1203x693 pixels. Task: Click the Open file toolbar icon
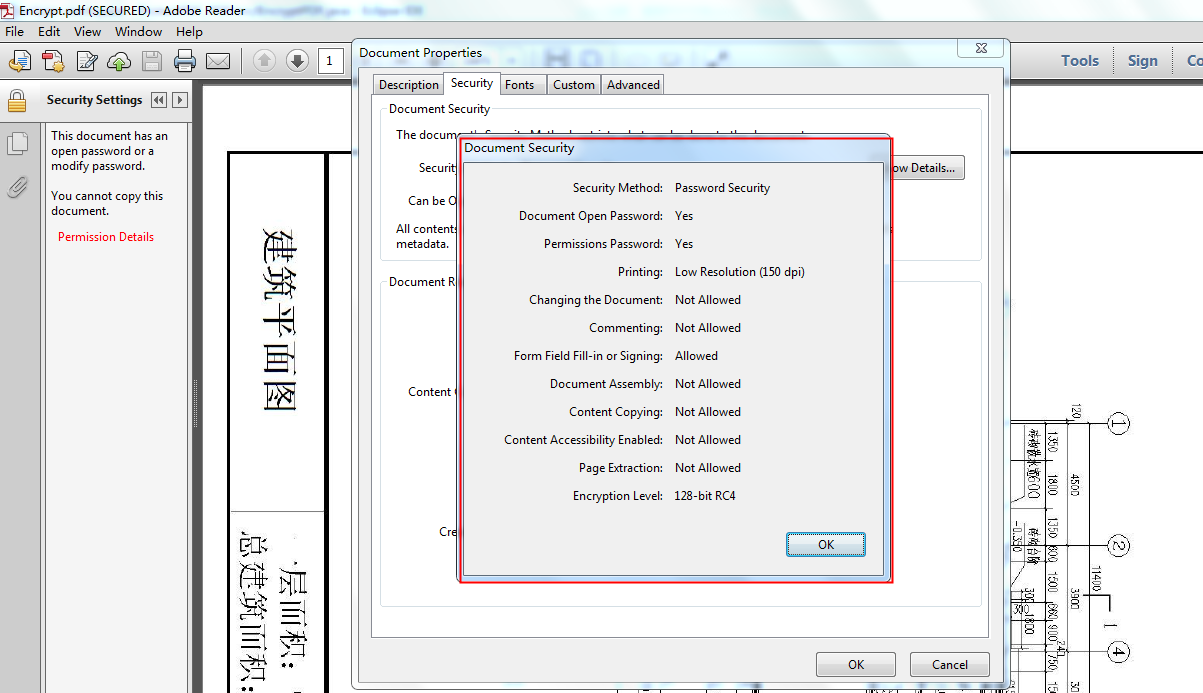coord(19,61)
